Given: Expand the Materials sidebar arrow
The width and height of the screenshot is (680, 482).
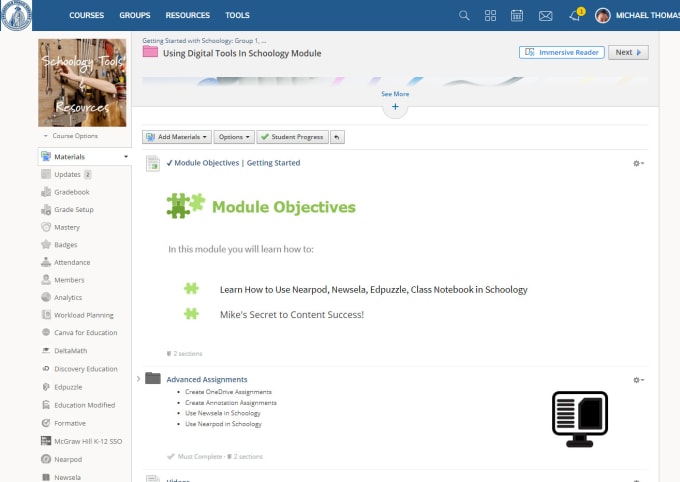Looking at the screenshot, I should tap(126, 157).
